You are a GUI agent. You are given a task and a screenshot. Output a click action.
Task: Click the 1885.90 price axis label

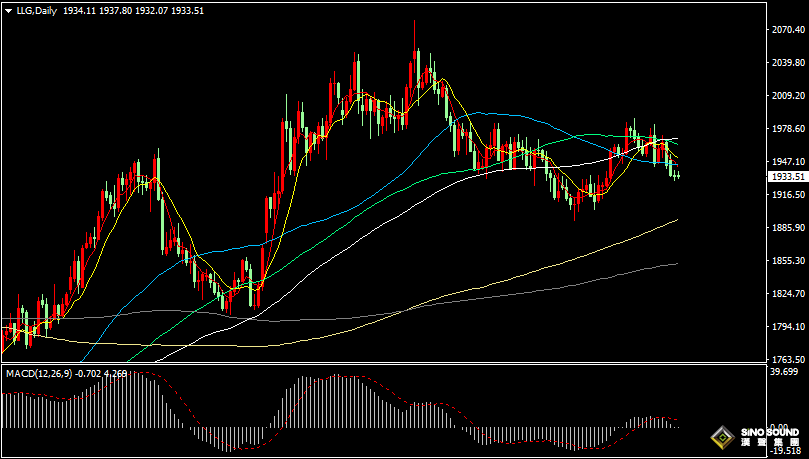pos(787,228)
